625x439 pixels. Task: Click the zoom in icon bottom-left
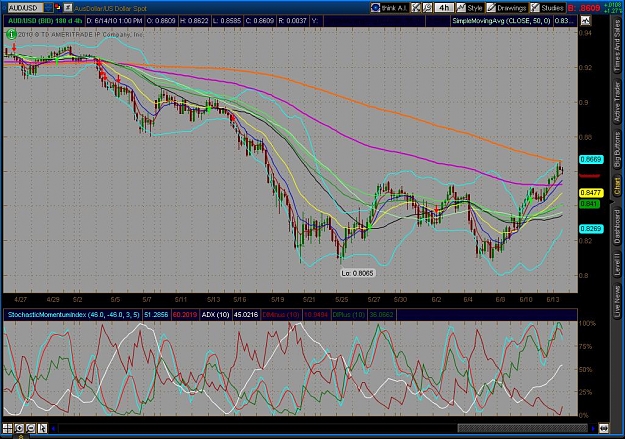(19, 428)
